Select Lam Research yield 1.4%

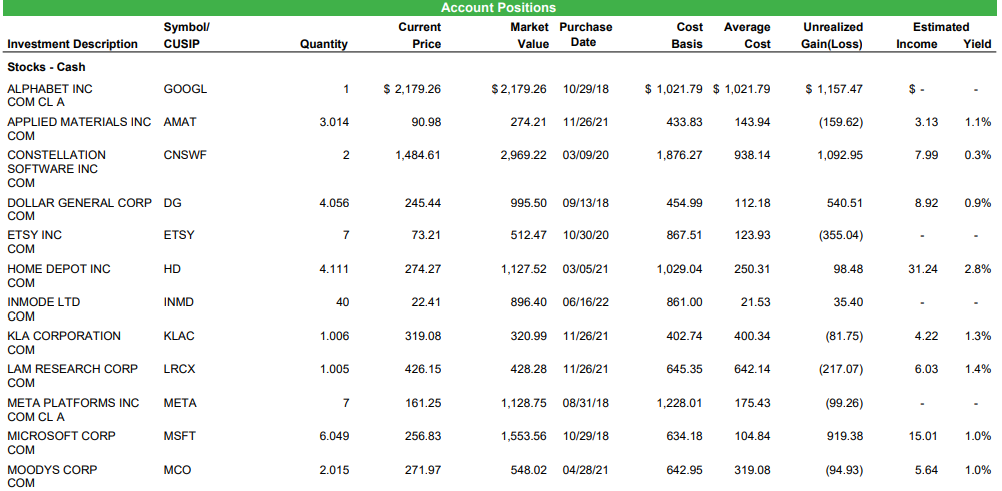pos(978,370)
